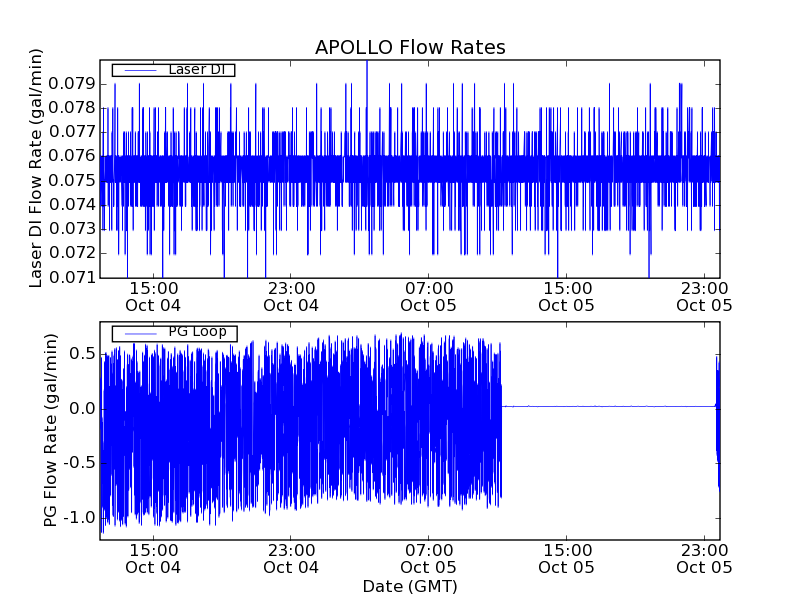The height and width of the screenshot is (600, 800).
Task: Click the 0.5 tick on the PG Flow axis
Action: (x=82, y=354)
